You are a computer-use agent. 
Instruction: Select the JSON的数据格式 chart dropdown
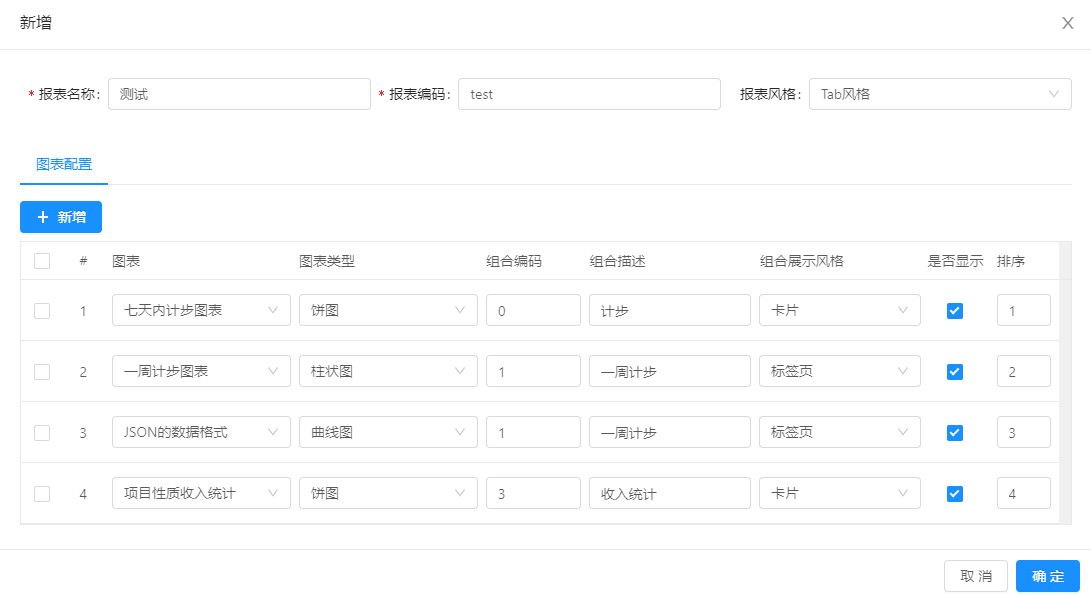pyautogui.click(x=201, y=433)
